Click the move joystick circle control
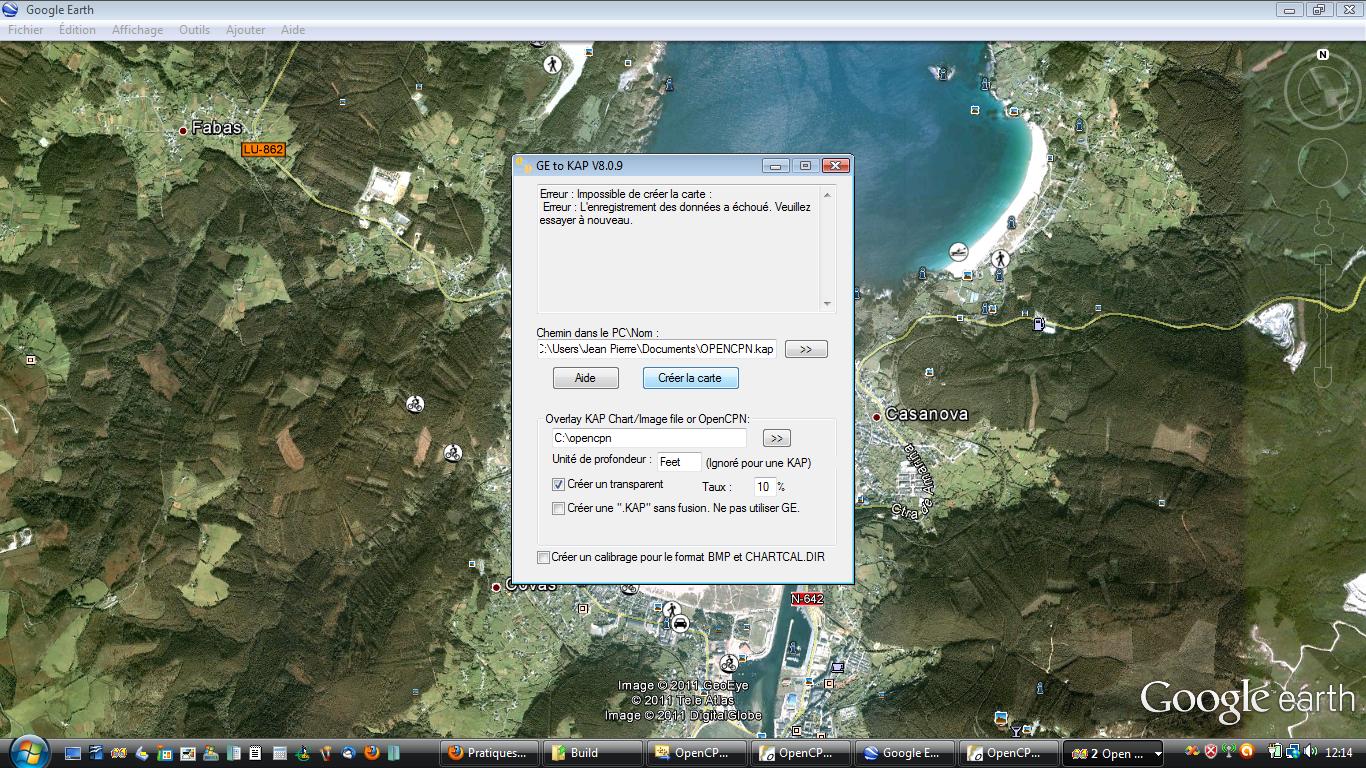The width and height of the screenshot is (1366, 768). coord(1323,162)
